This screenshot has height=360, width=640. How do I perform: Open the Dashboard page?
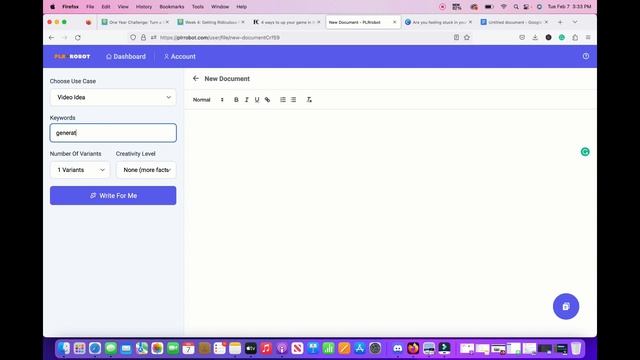point(126,56)
